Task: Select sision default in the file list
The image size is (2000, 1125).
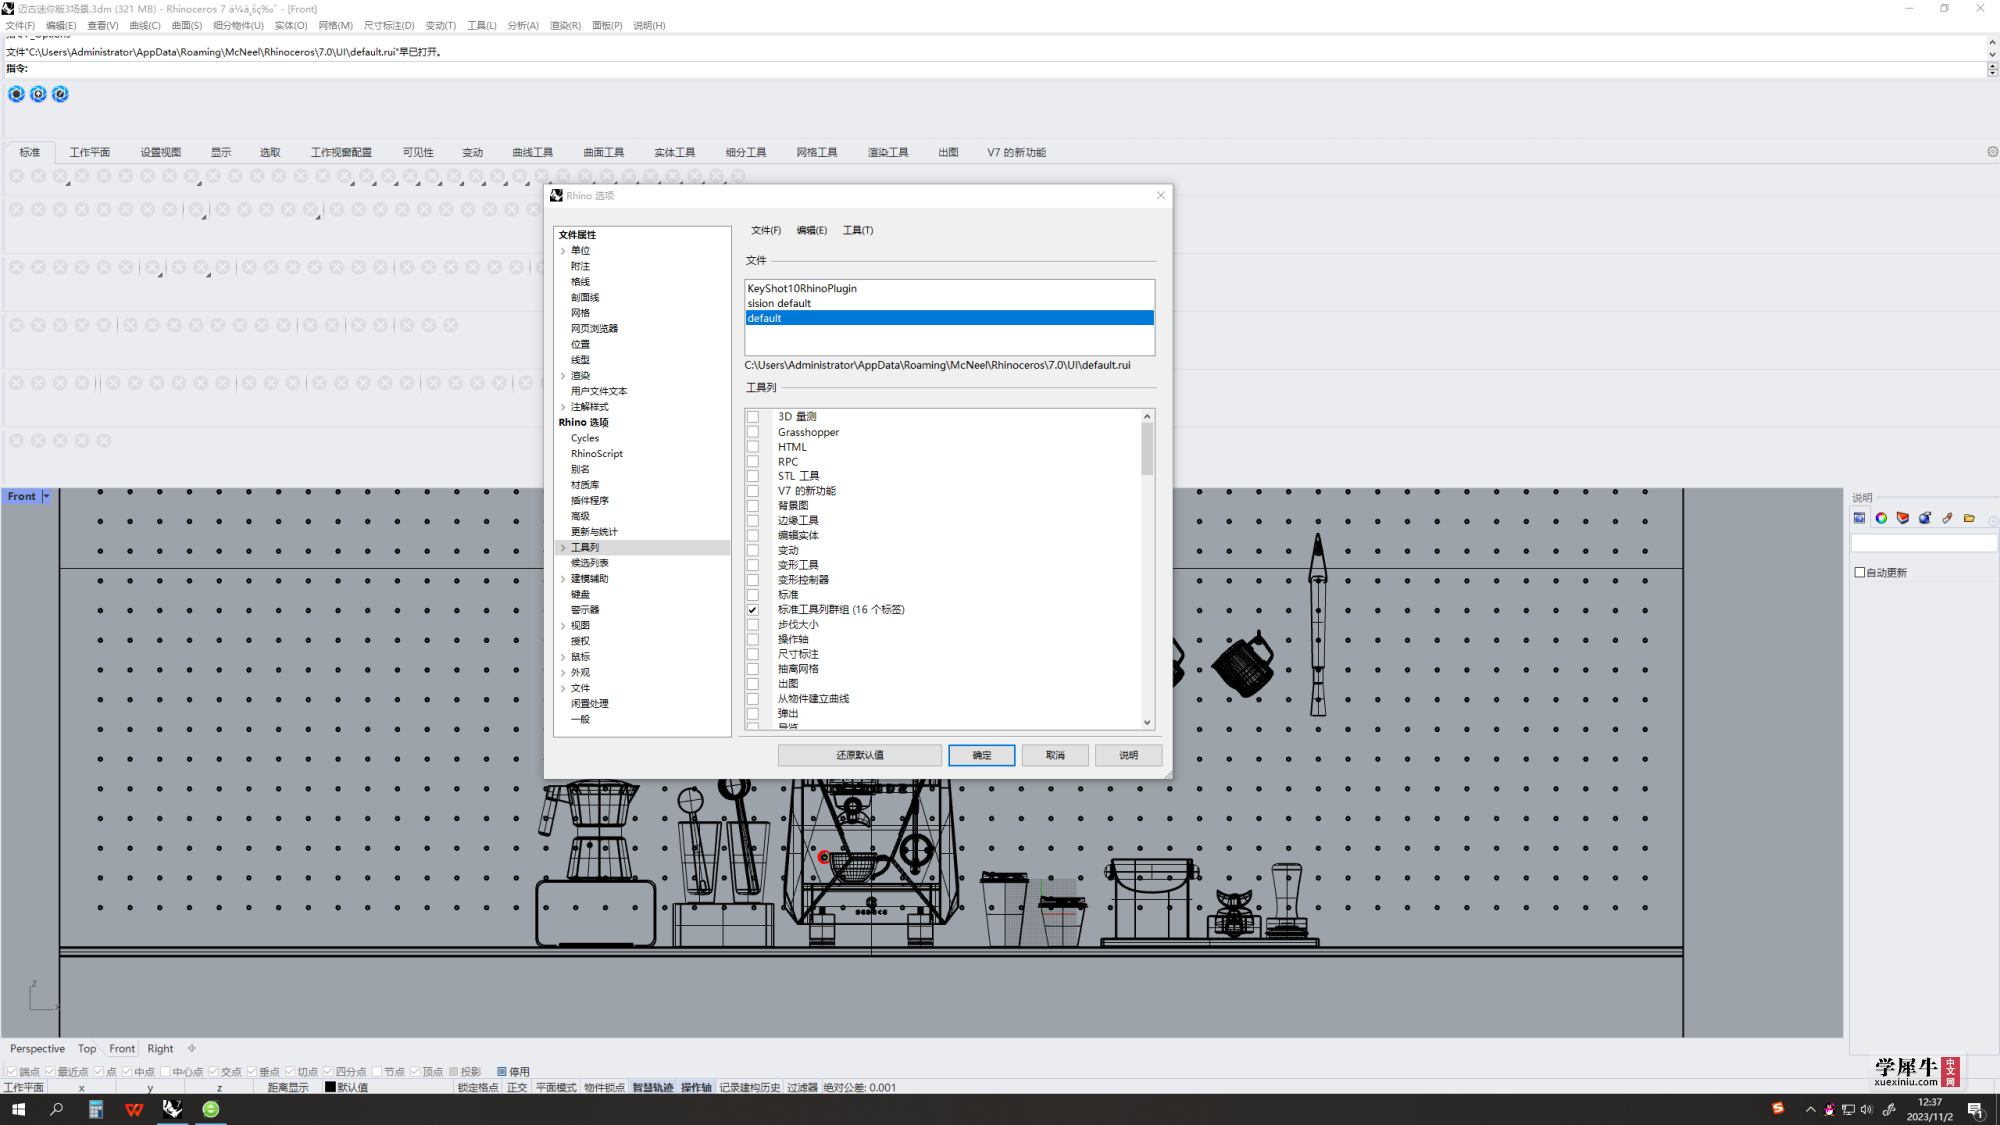Action: coord(949,303)
